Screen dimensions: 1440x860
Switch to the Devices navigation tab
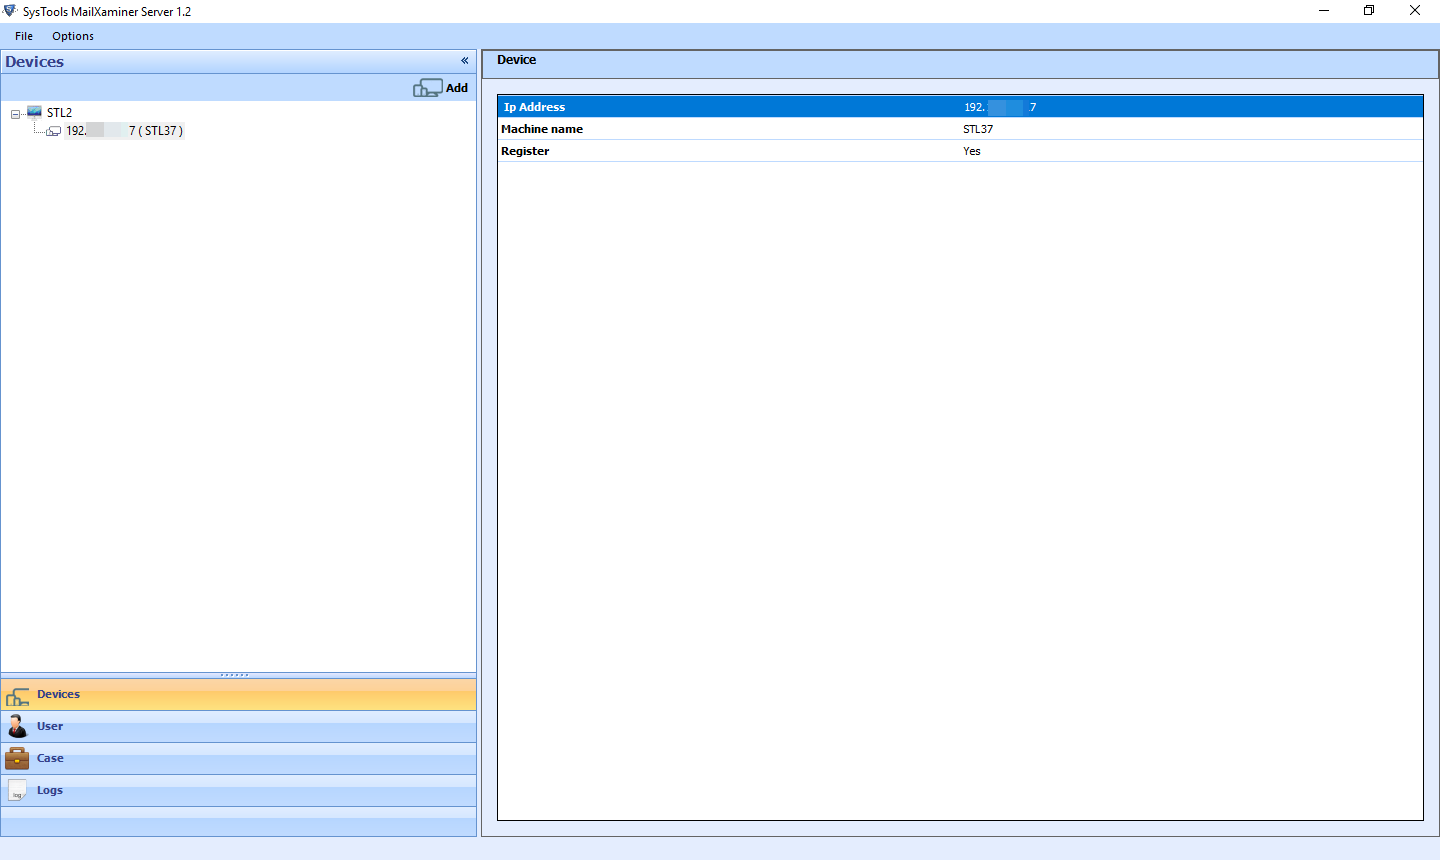click(x=238, y=695)
